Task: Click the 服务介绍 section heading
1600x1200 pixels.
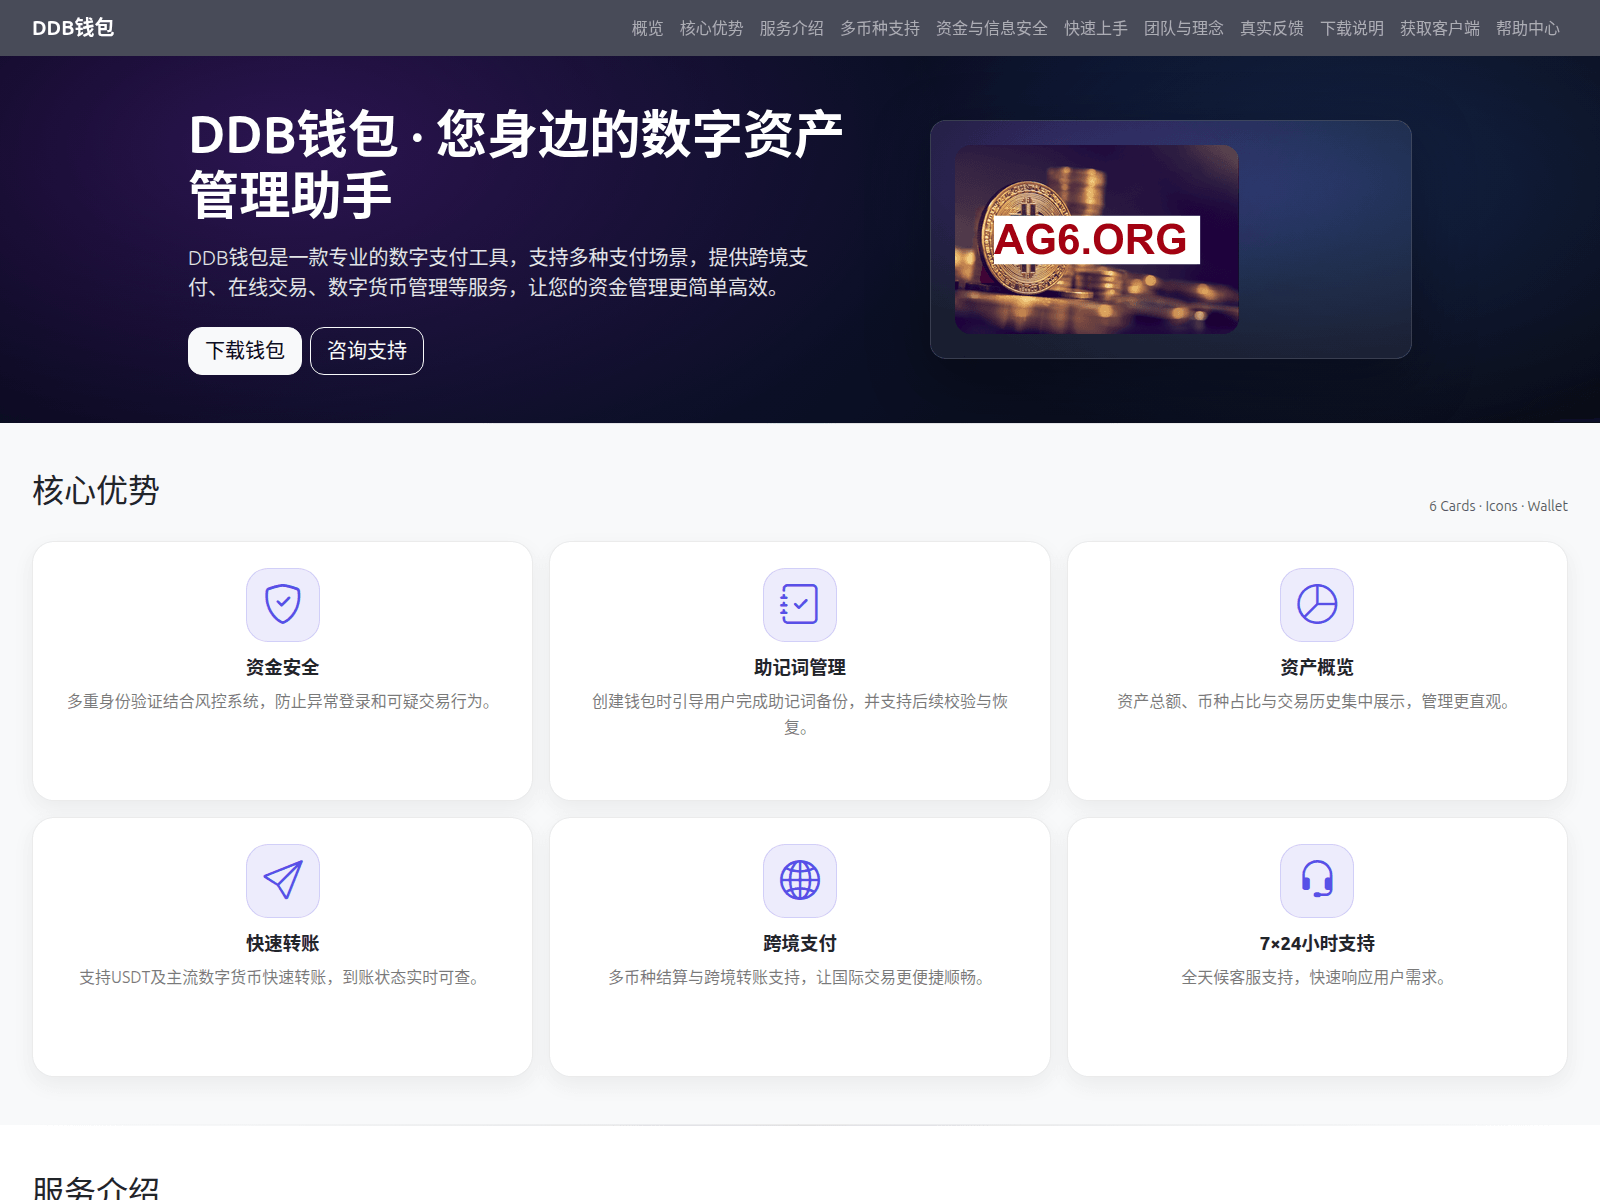Action: click(x=96, y=1186)
